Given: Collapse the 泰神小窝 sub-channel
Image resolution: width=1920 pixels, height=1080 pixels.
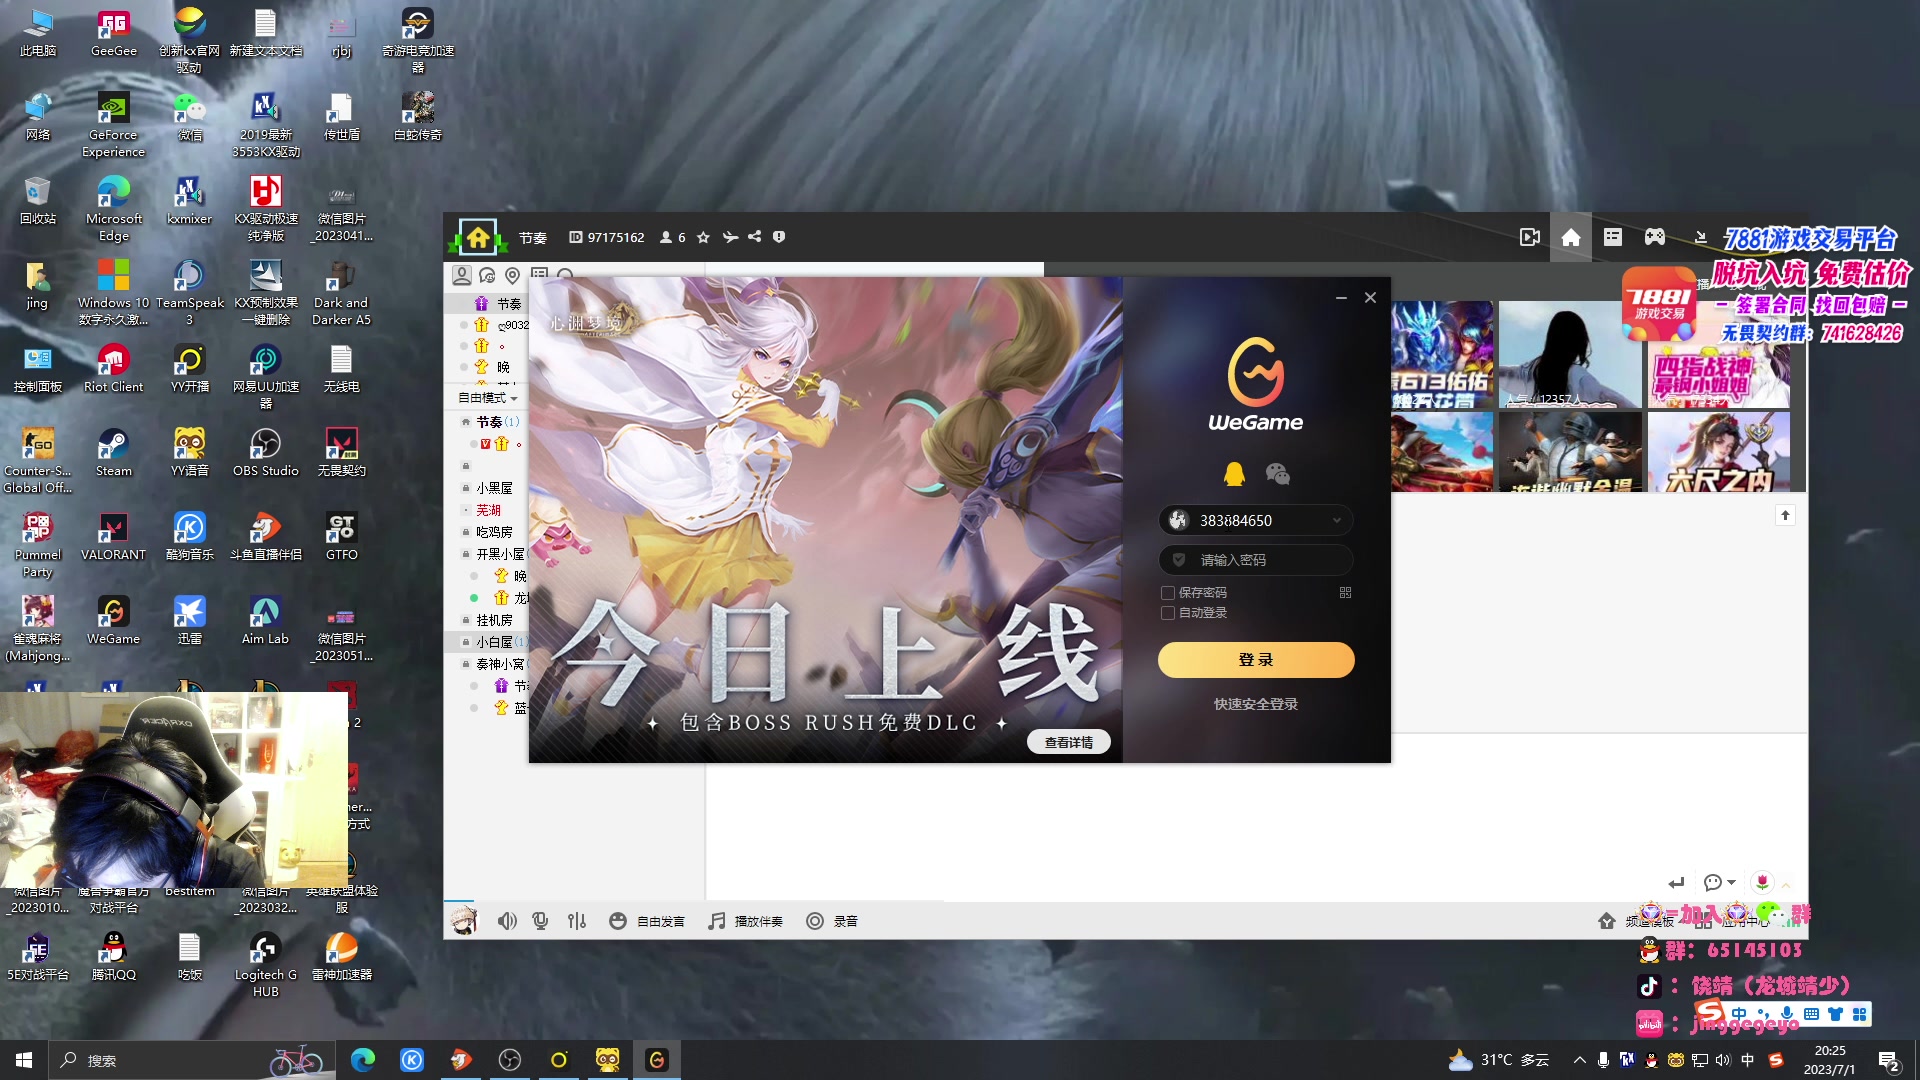Looking at the screenshot, I should pyautogui.click(x=466, y=664).
